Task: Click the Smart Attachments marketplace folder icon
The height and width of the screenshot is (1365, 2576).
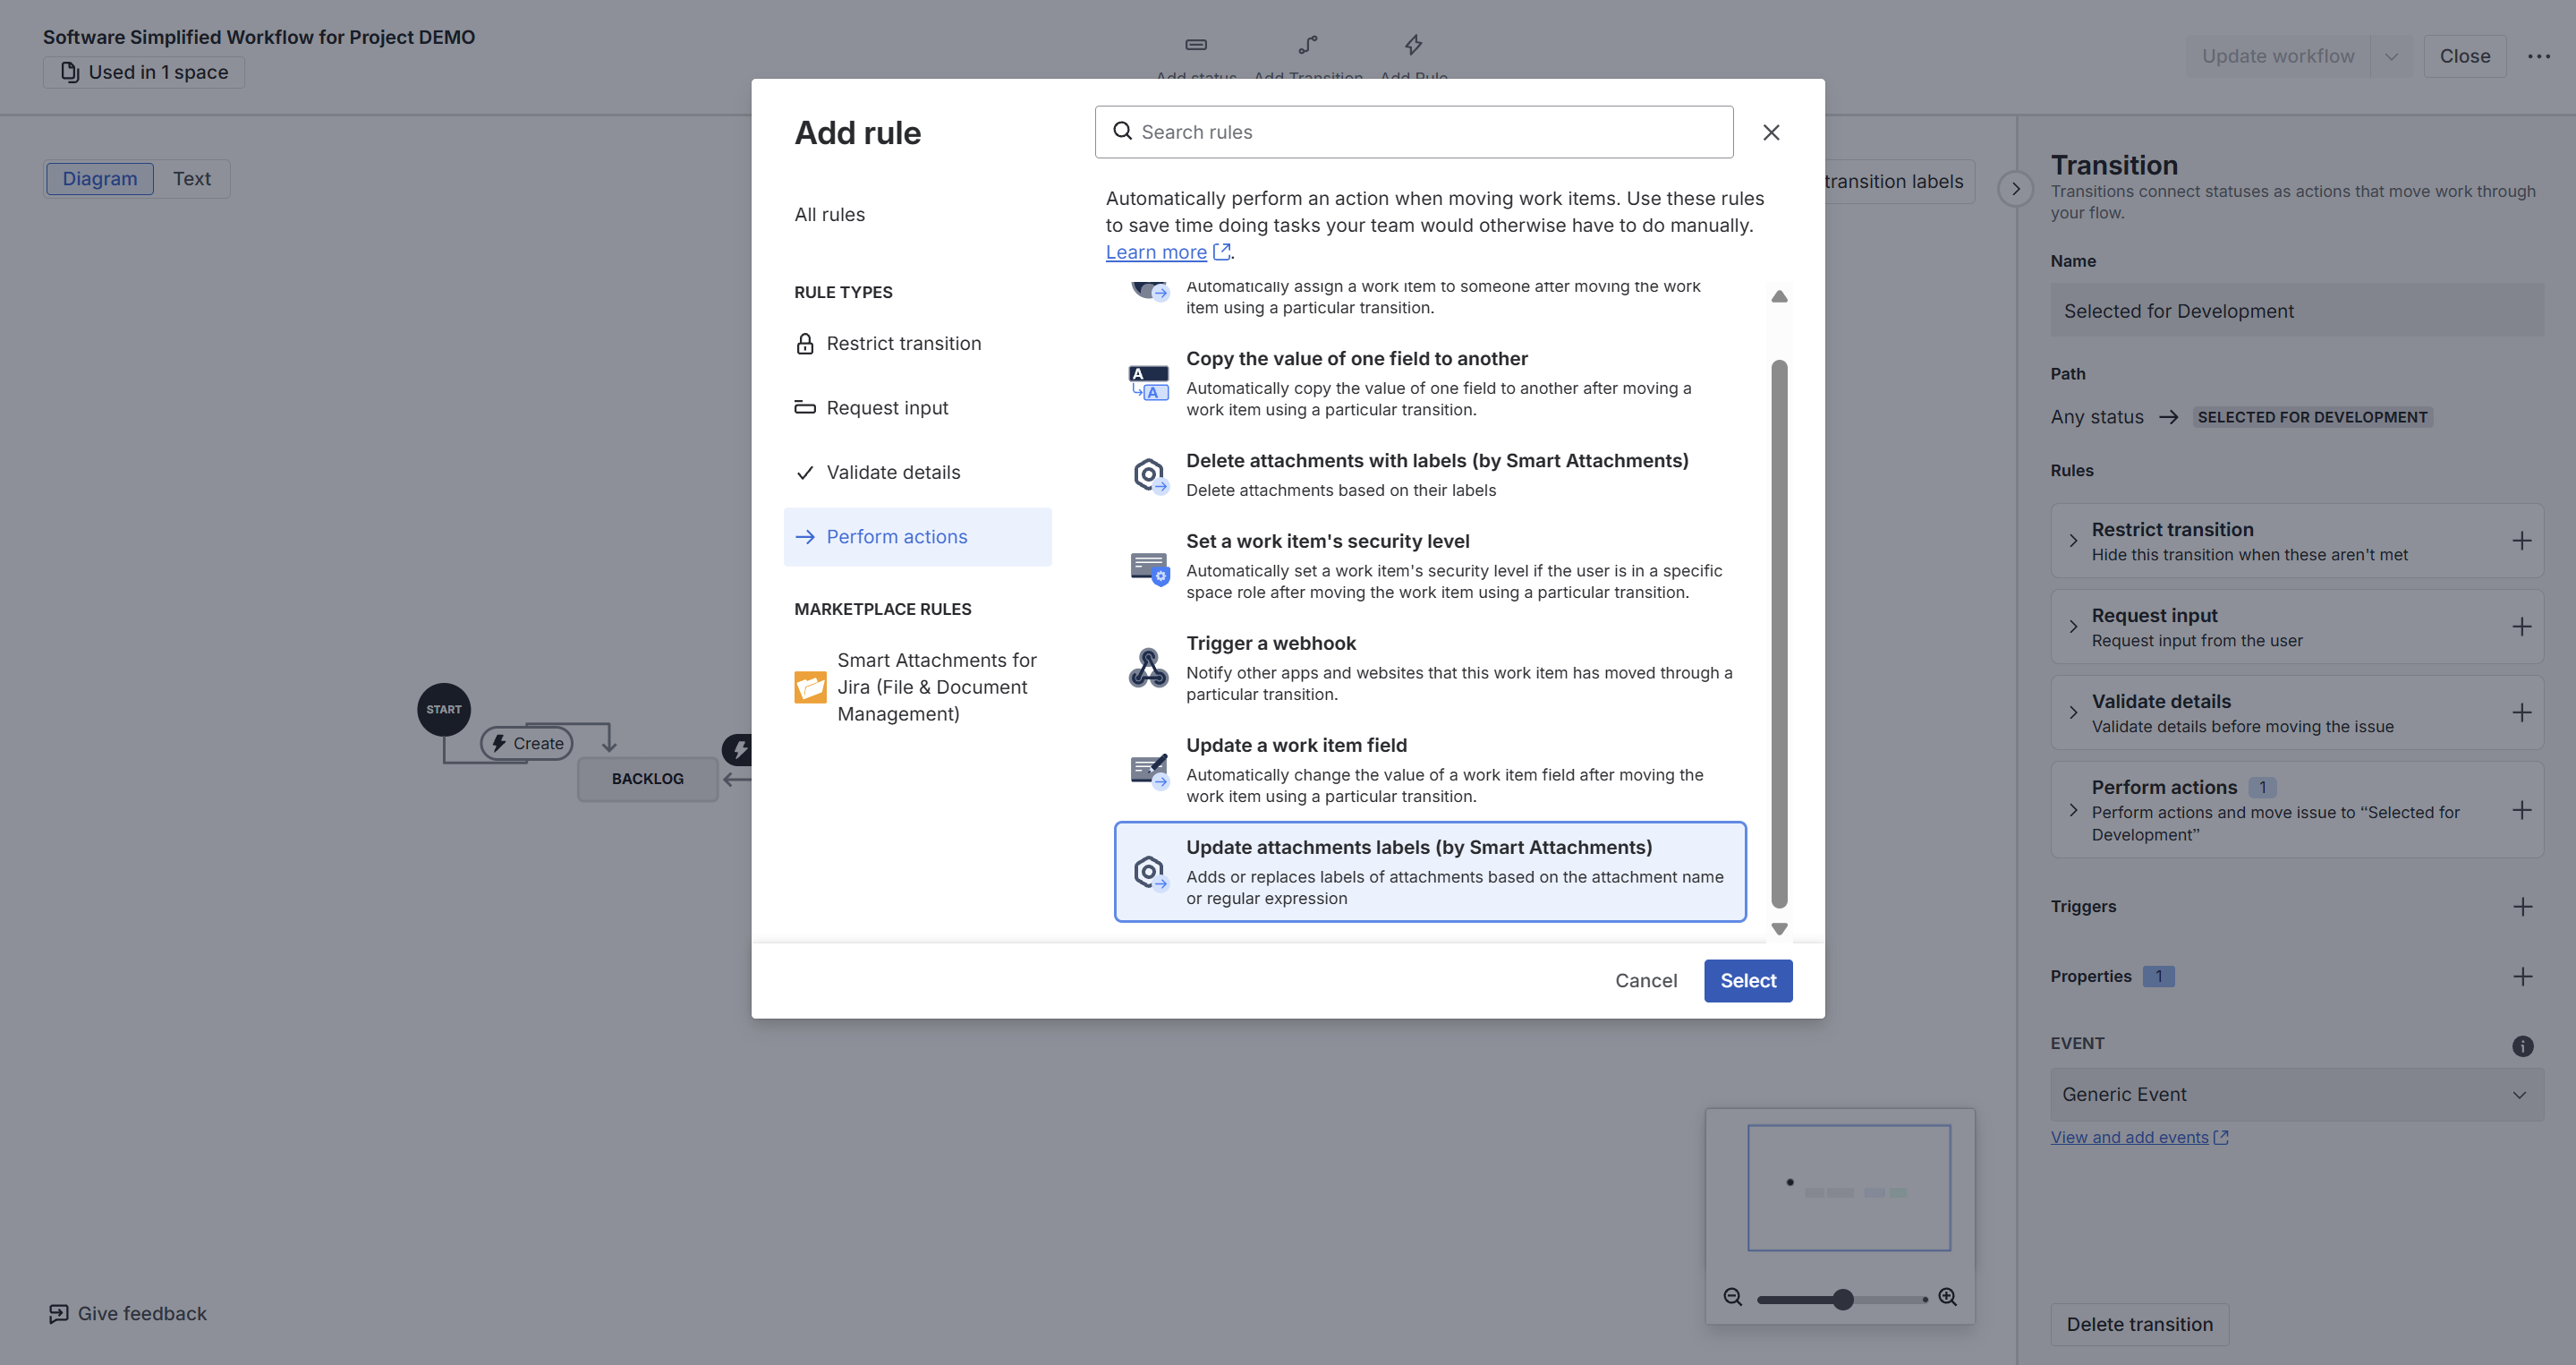Action: pos(809,687)
